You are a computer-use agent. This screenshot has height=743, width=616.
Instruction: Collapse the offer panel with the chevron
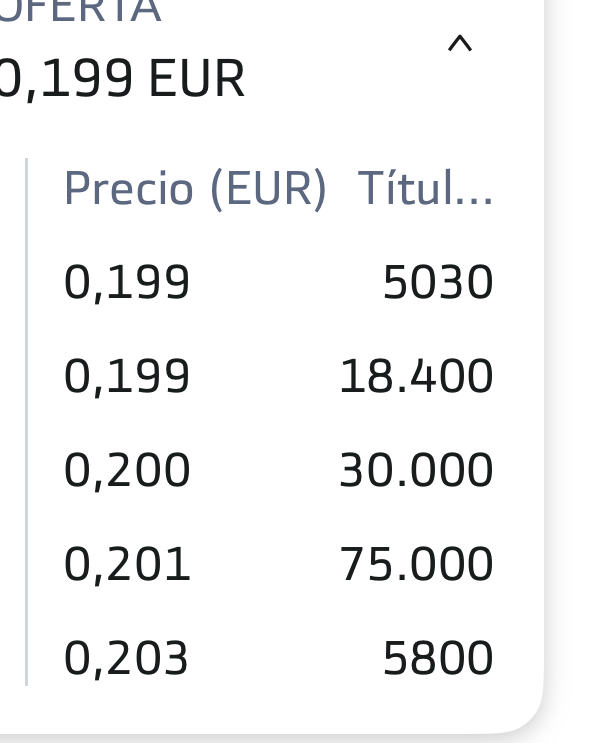pos(460,44)
